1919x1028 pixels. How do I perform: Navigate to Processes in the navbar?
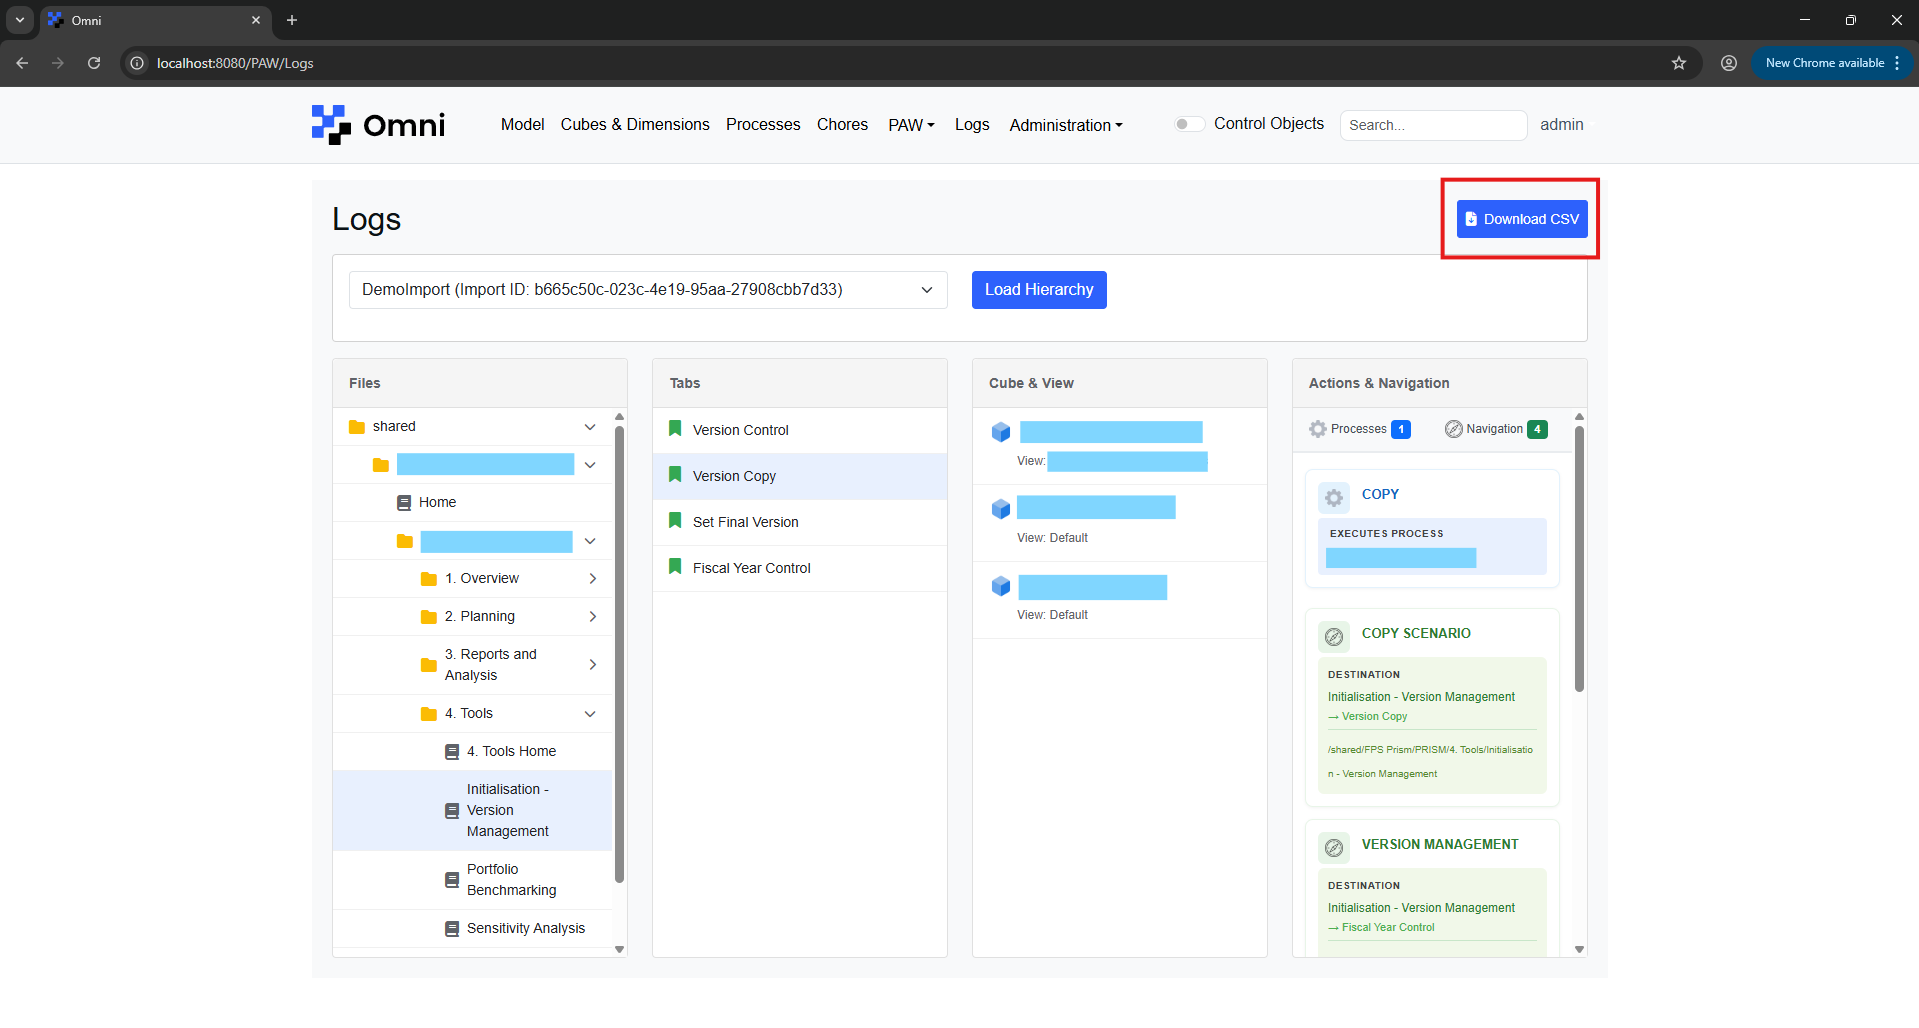point(763,124)
